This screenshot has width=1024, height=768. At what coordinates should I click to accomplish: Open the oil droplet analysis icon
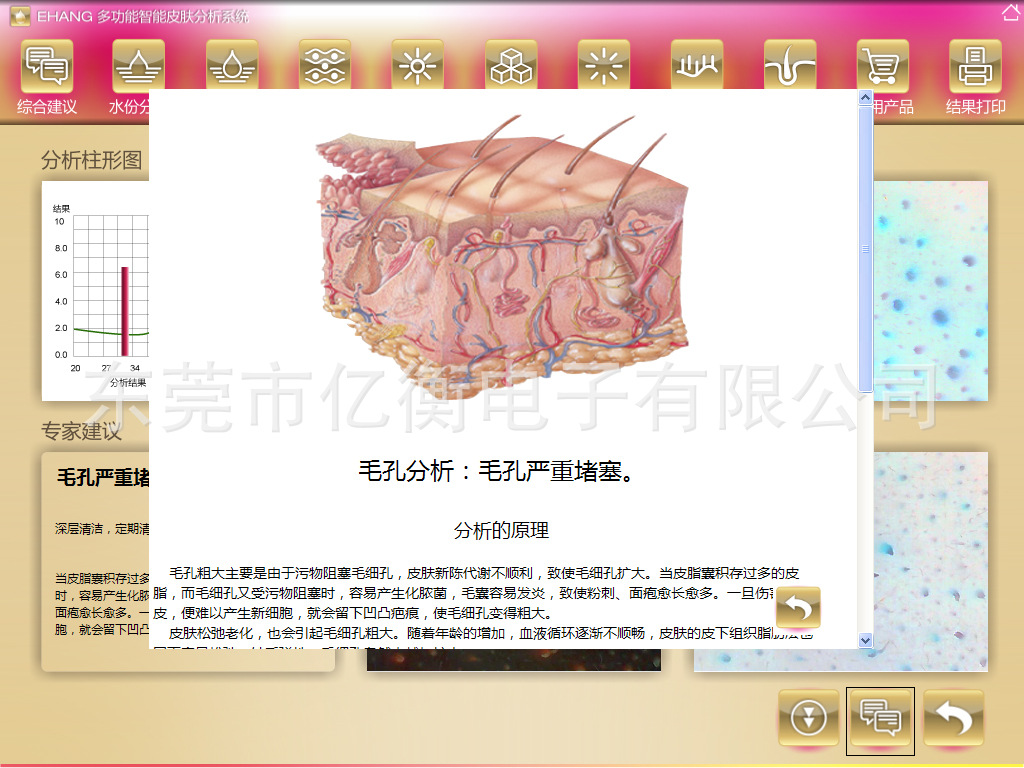click(x=232, y=66)
